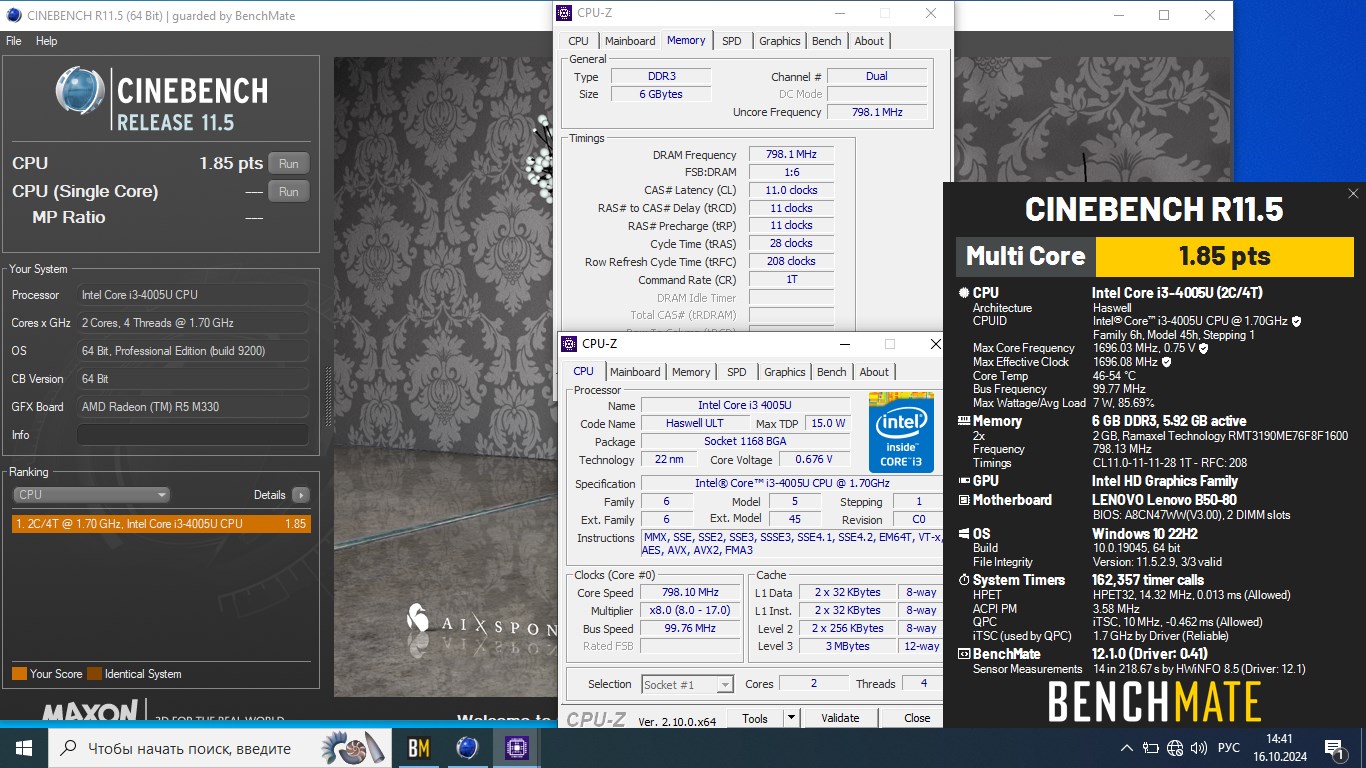Click the Tools button in CPU-Z
Screen dimensions: 1366x768
tap(755, 718)
